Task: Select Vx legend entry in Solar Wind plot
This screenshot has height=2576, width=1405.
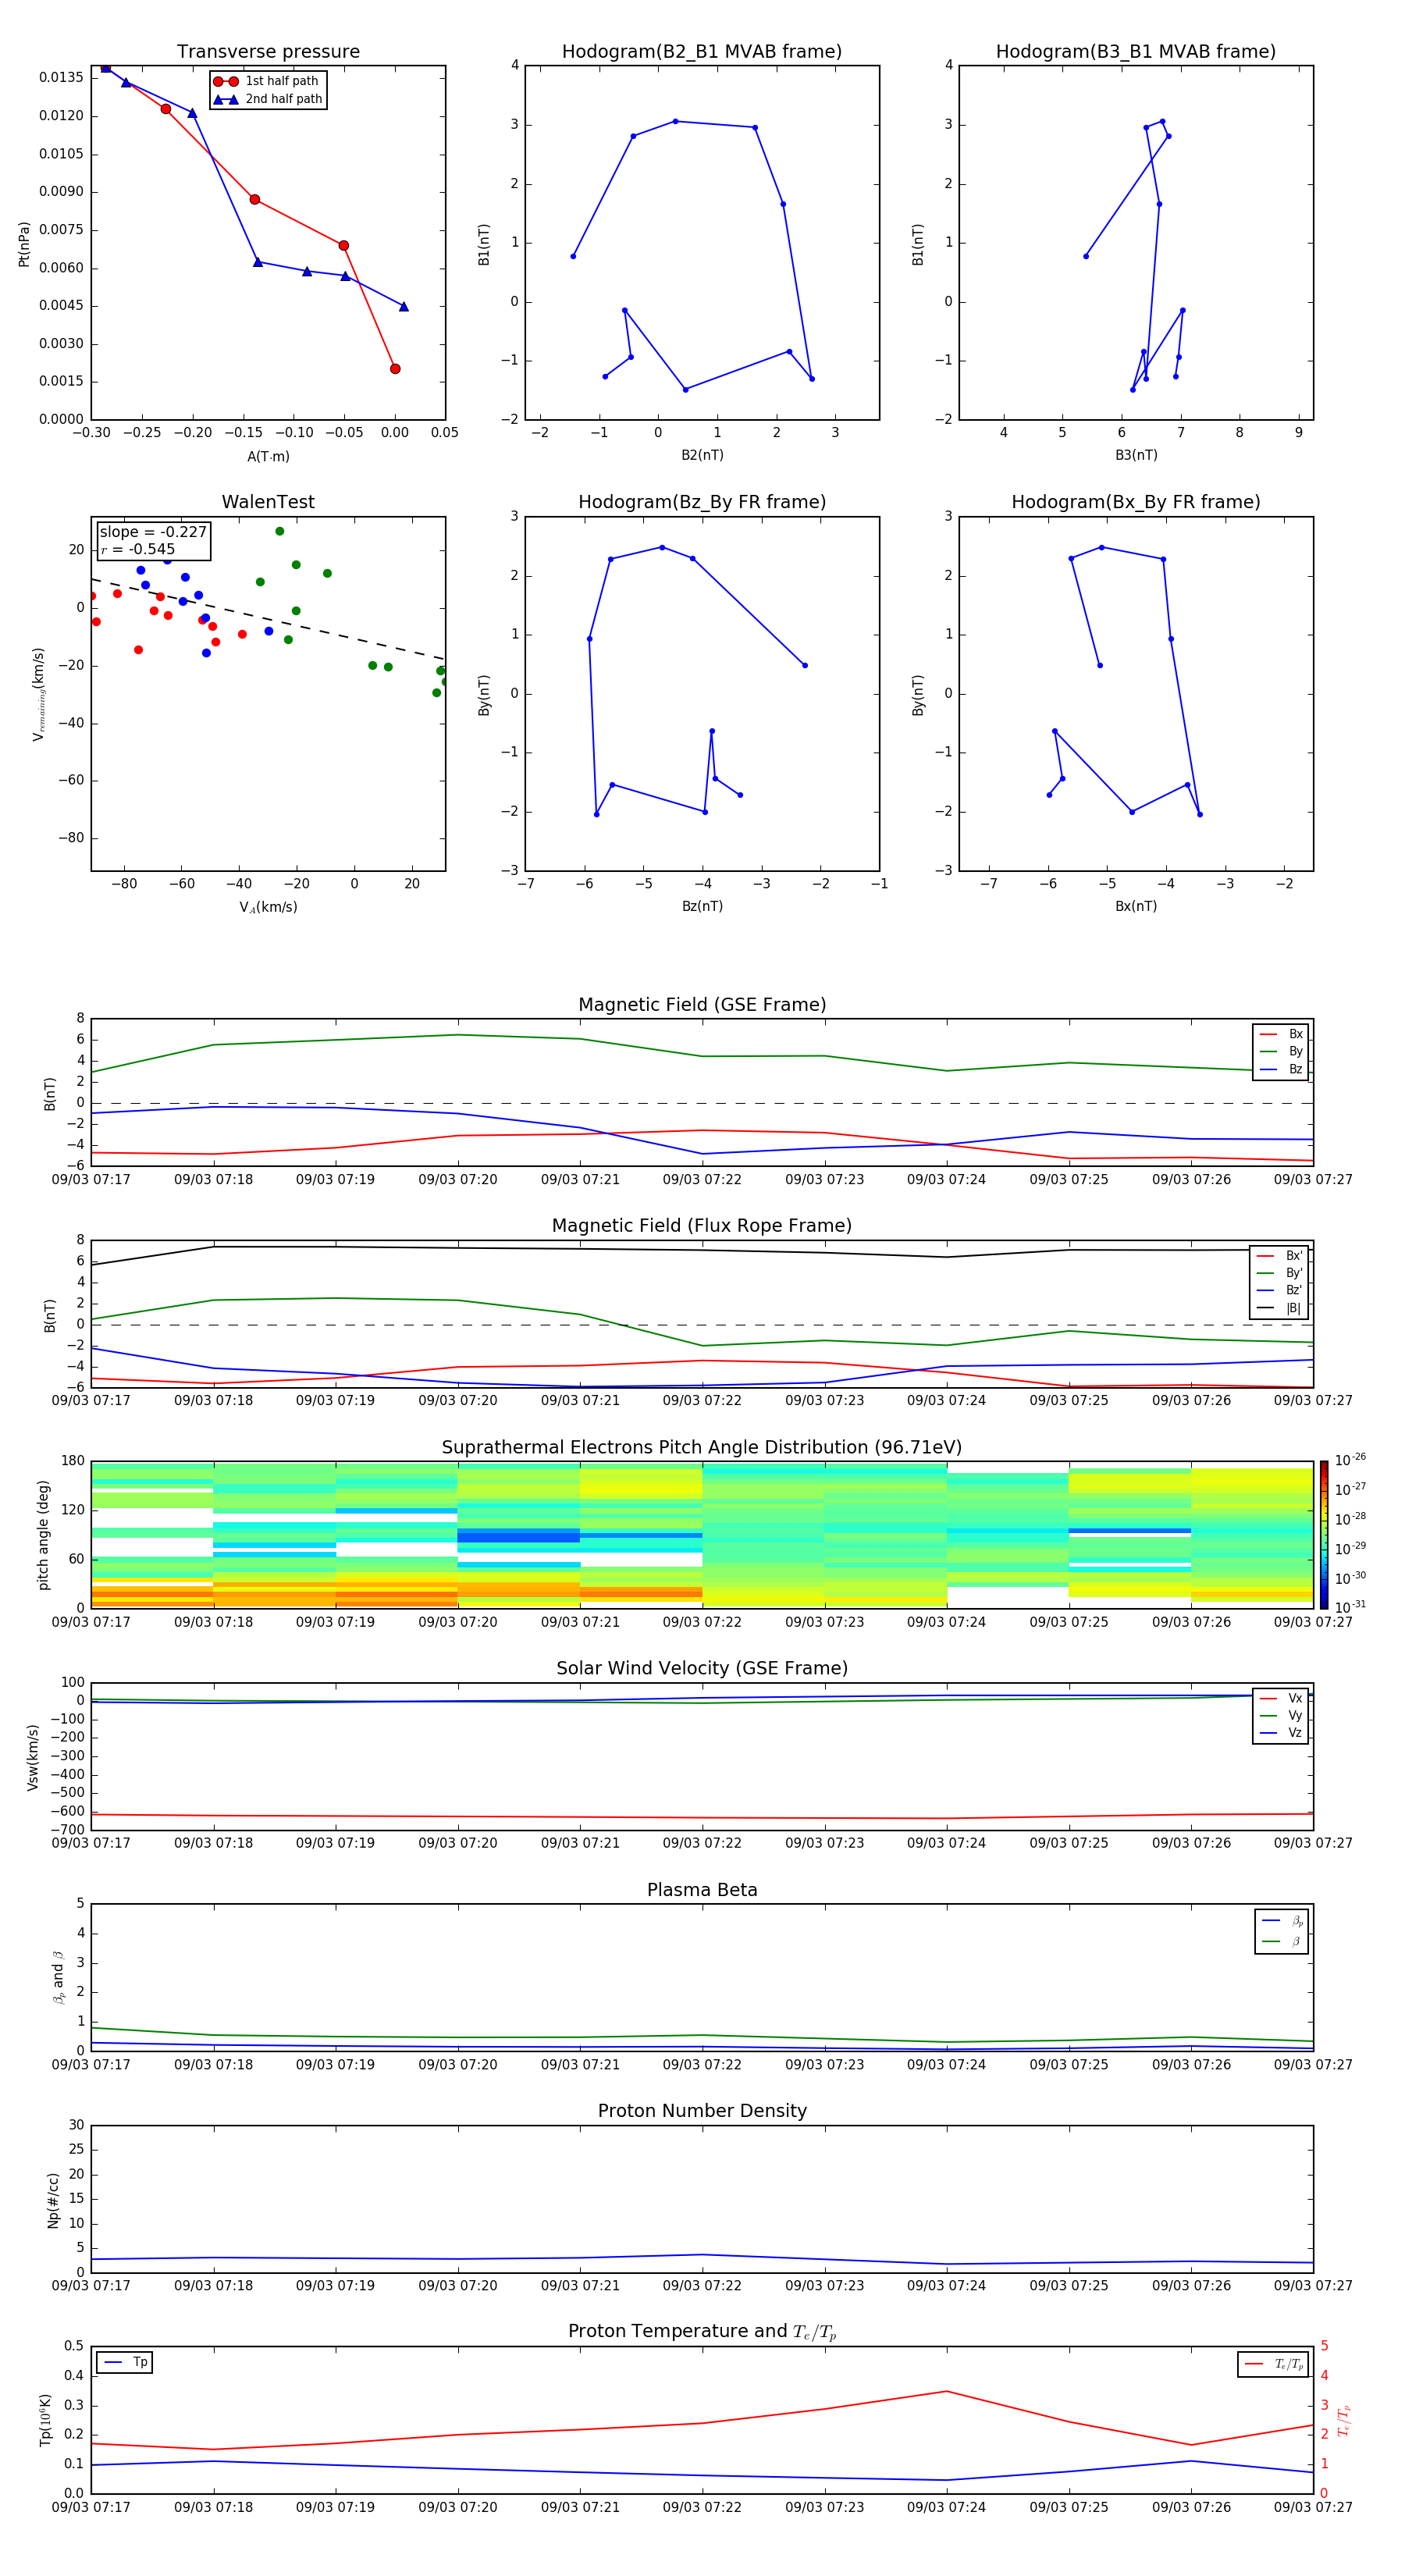Action: click(x=1281, y=1698)
